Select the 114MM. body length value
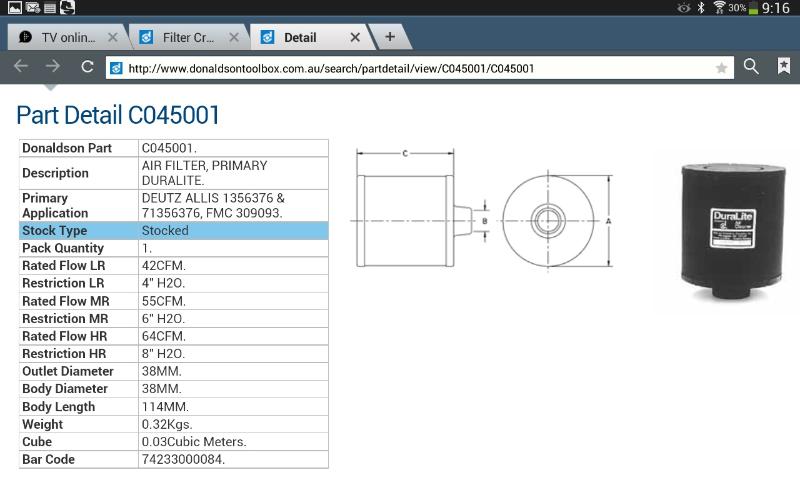800x500 pixels. (x=165, y=407)
